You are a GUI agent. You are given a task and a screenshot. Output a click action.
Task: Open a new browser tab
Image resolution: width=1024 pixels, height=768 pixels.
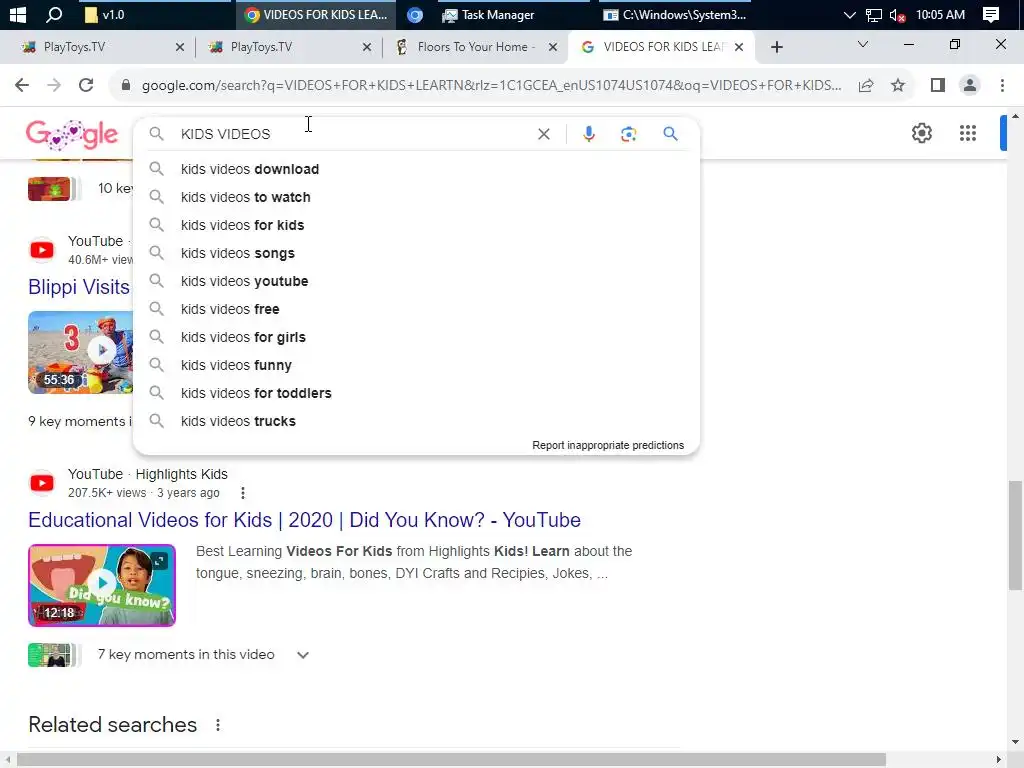[776, 47]
